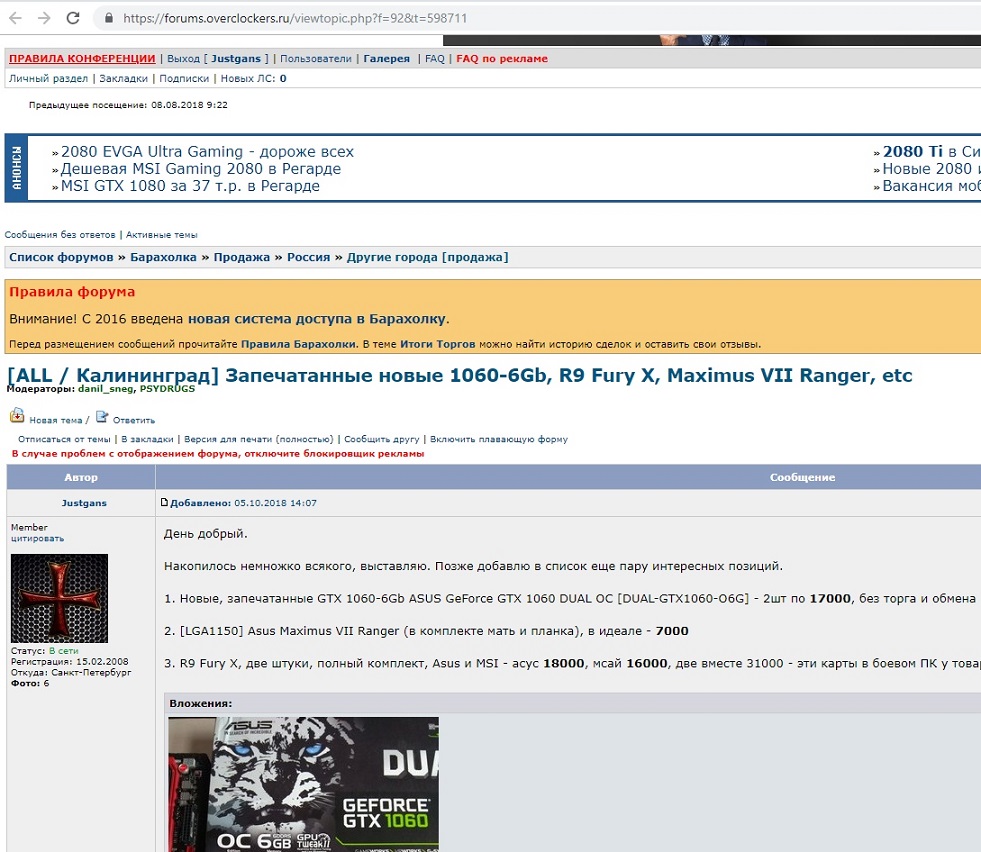
Task: Click В закладки link
Action: click(x=147, y=439)
